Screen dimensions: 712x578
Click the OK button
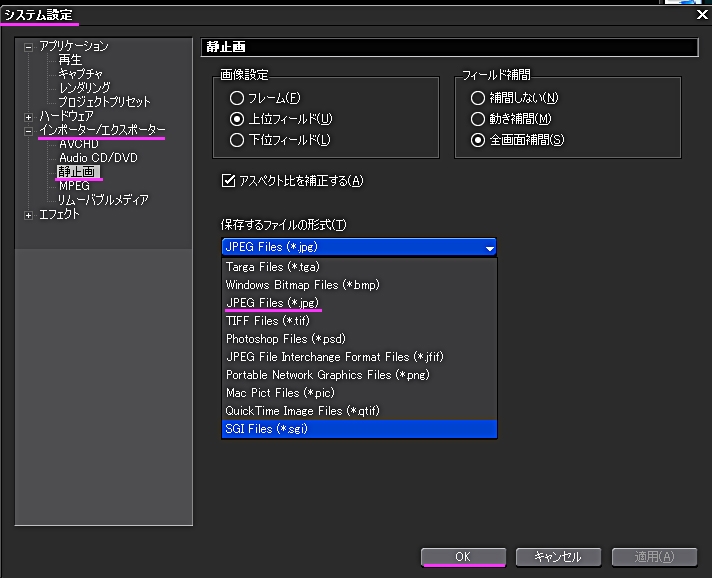462,556
